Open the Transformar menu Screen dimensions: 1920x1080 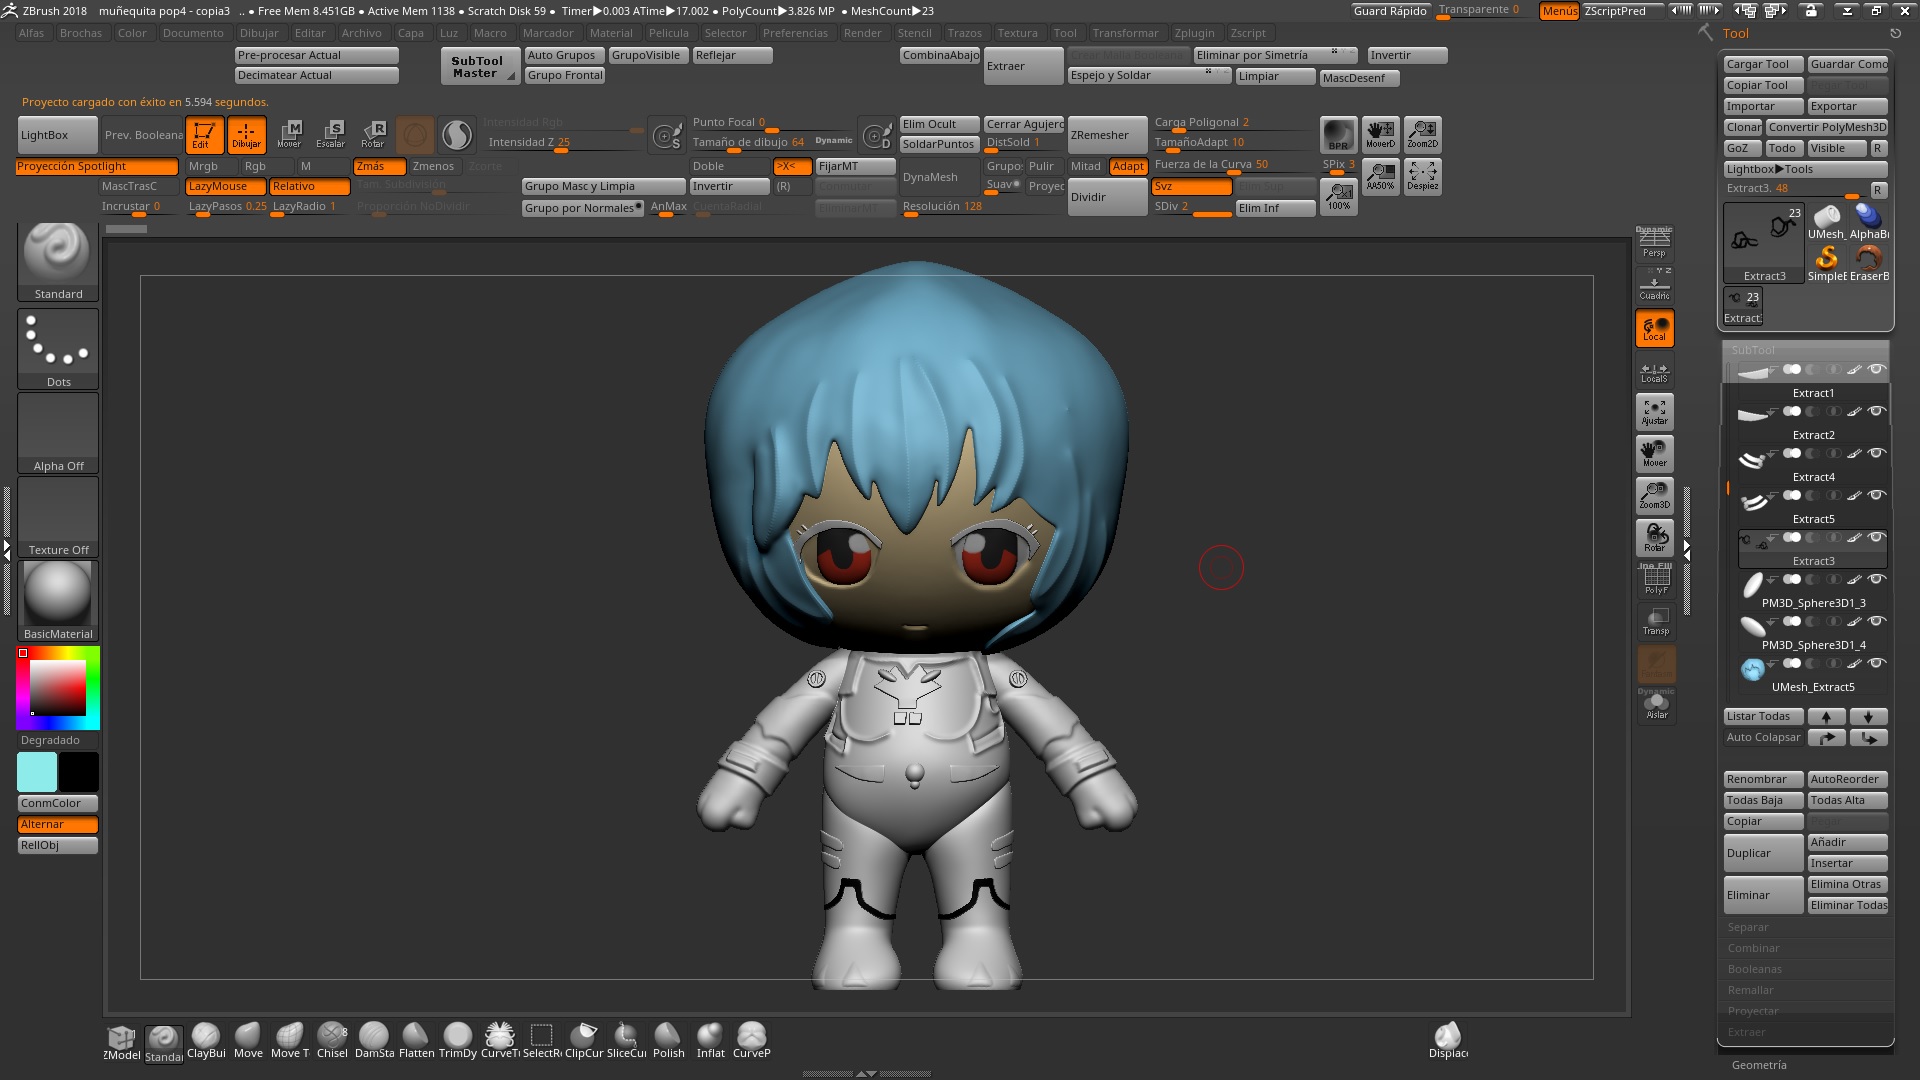click(x=1125, y=33)
